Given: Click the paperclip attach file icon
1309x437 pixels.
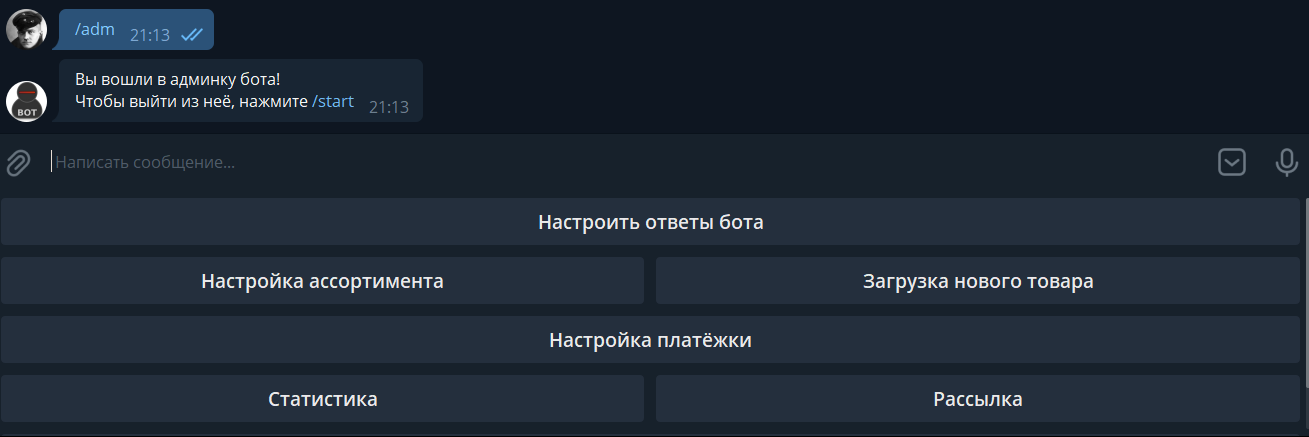Looking at the screenshot, I should pyautogui.click(x=18, y=162).
